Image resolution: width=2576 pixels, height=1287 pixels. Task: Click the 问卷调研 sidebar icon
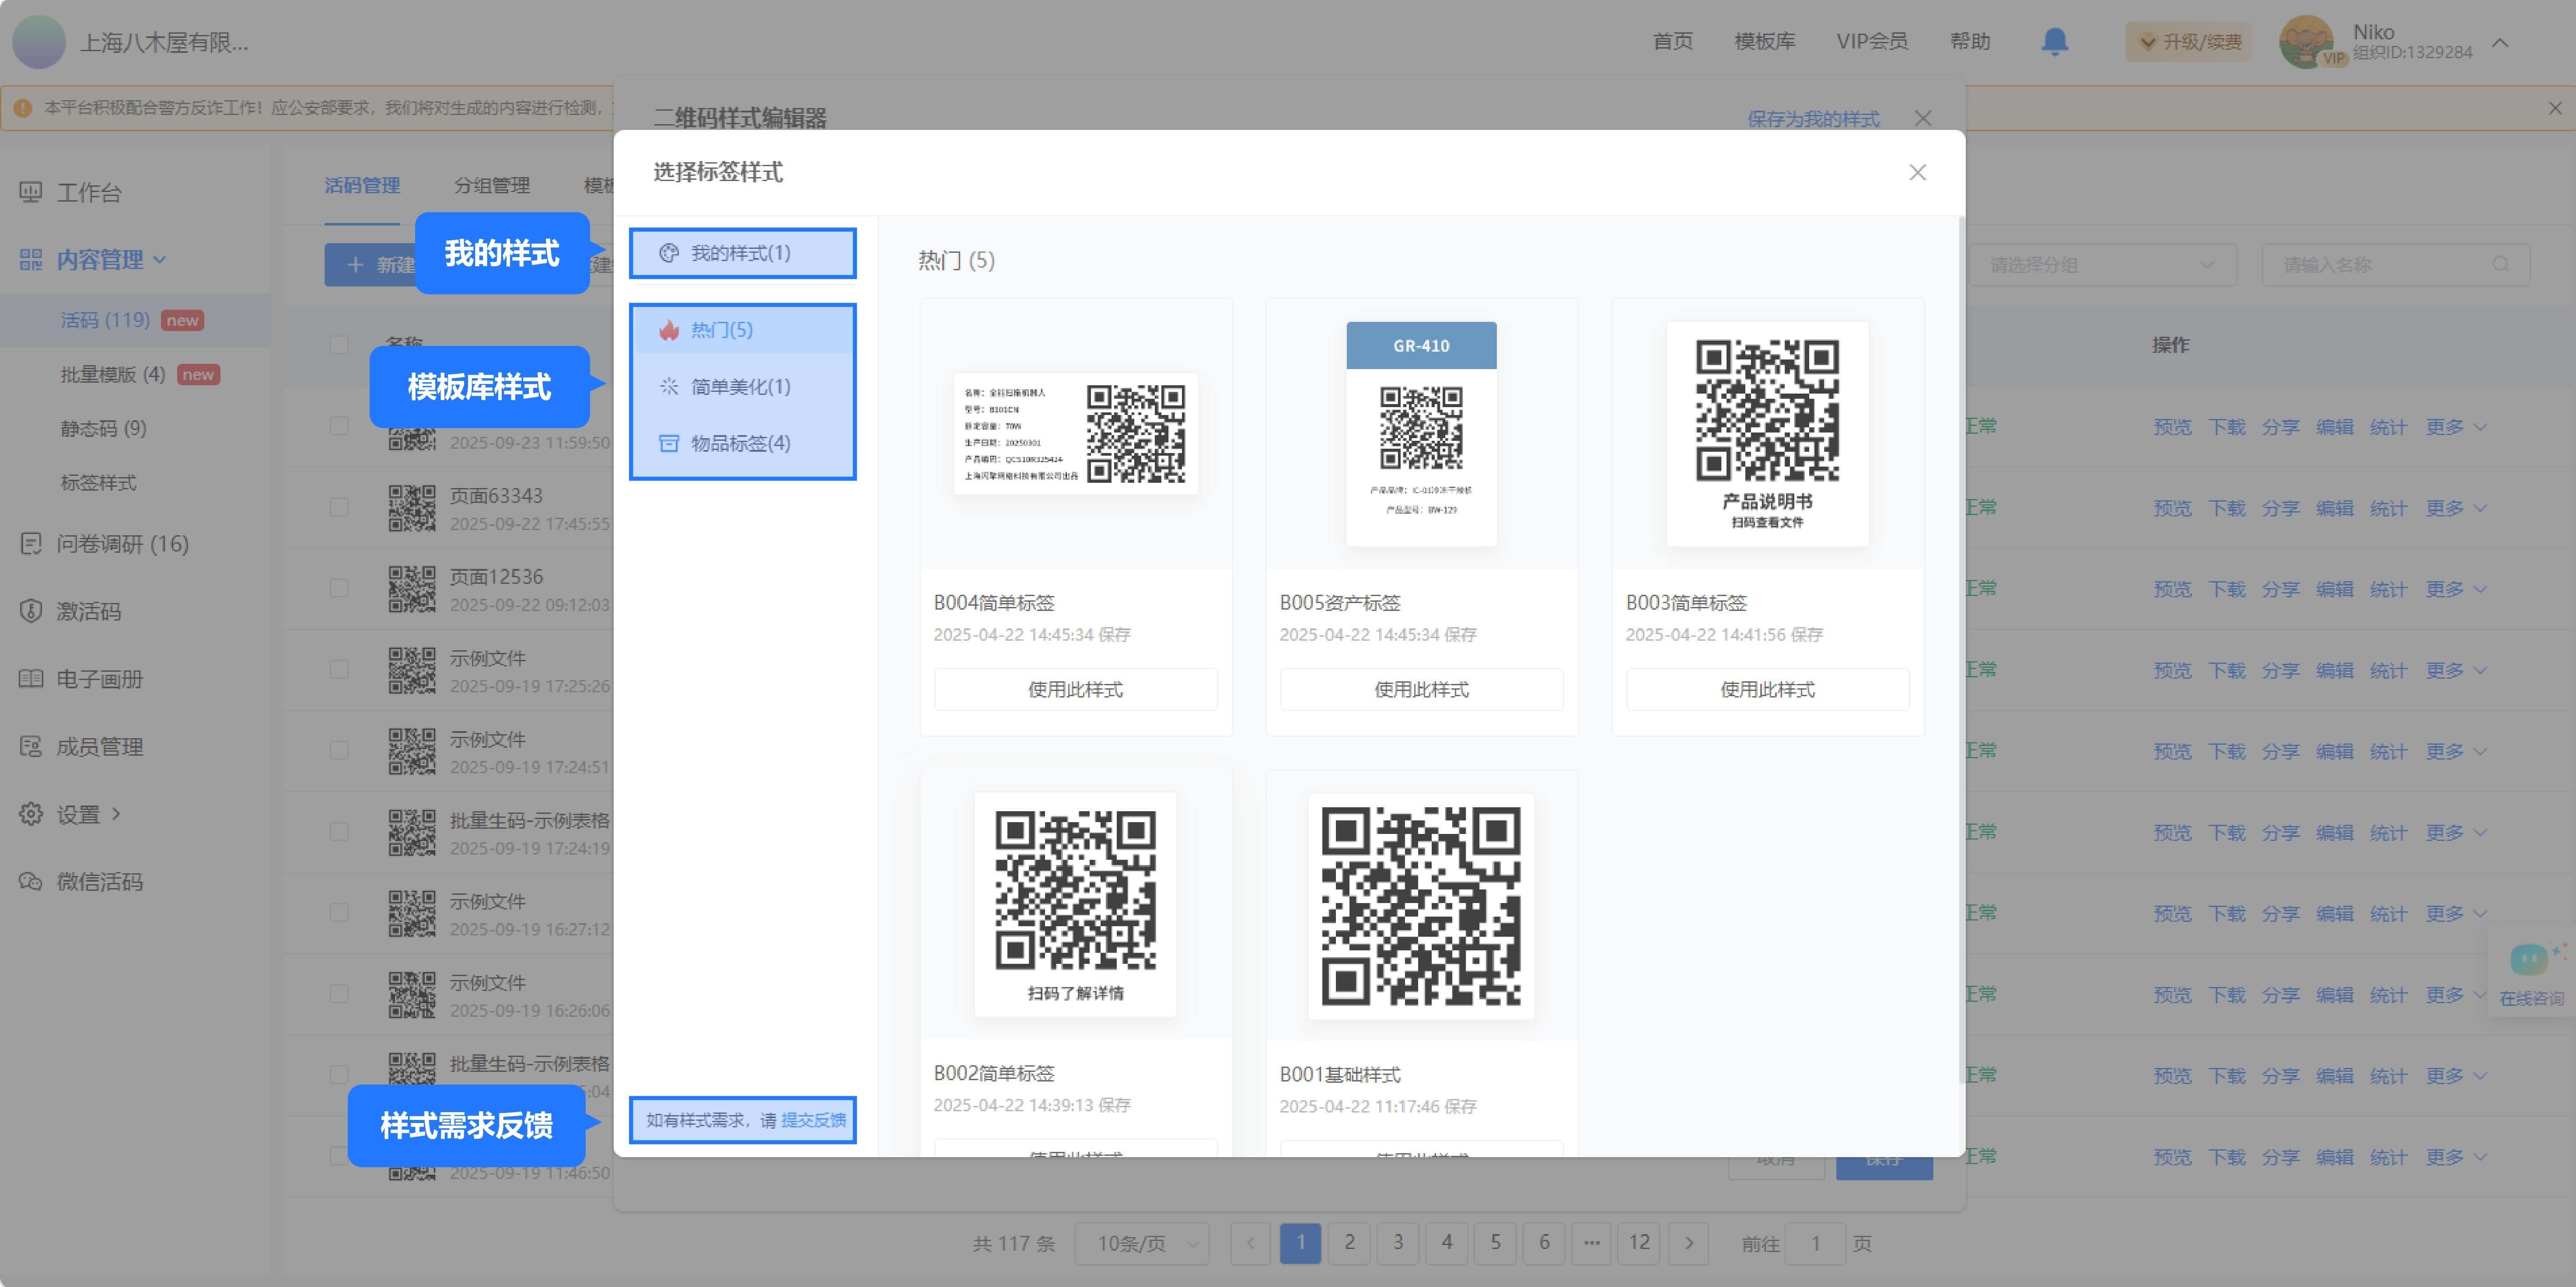31,543
